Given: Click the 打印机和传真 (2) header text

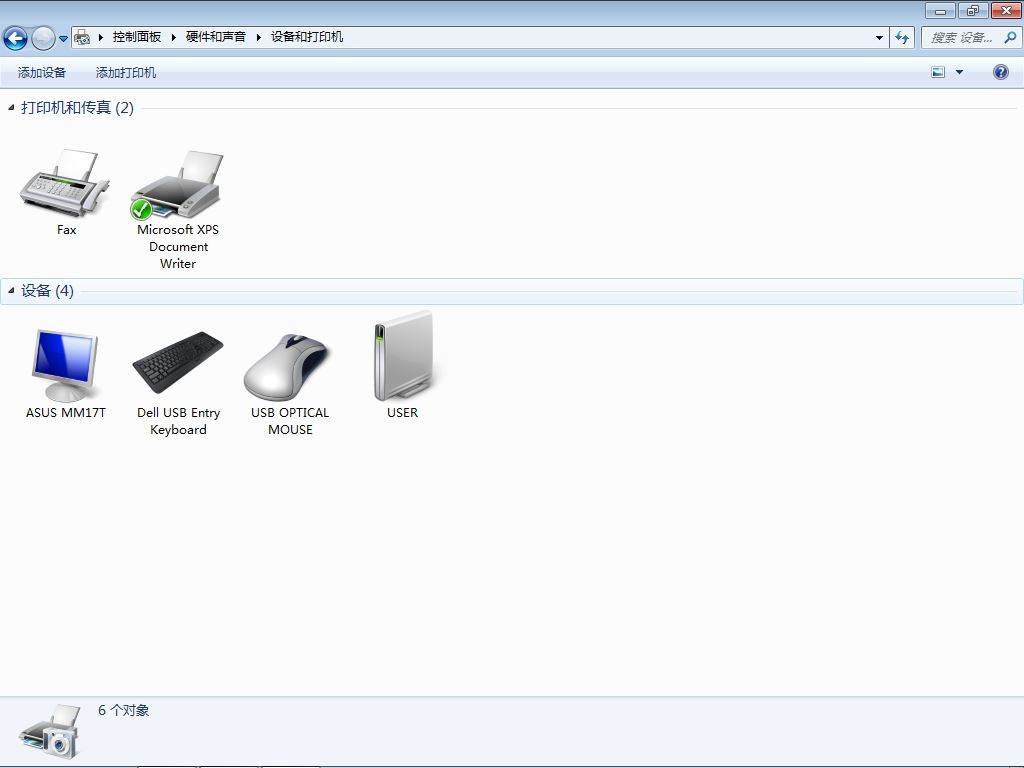Looking at the screenshot, I should (77, 107).
